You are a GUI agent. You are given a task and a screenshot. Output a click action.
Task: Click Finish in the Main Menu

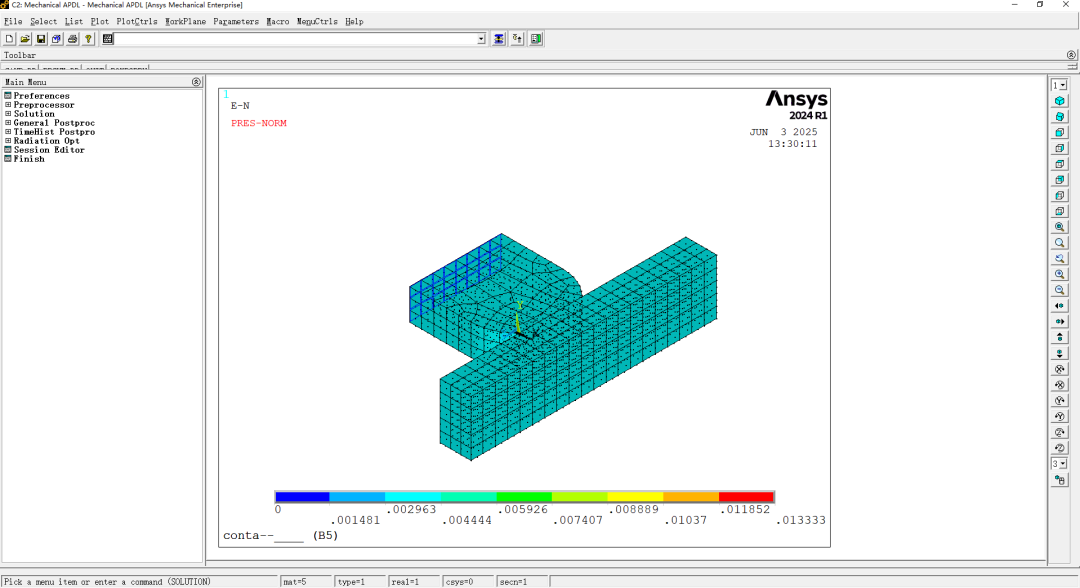[28, 159]
